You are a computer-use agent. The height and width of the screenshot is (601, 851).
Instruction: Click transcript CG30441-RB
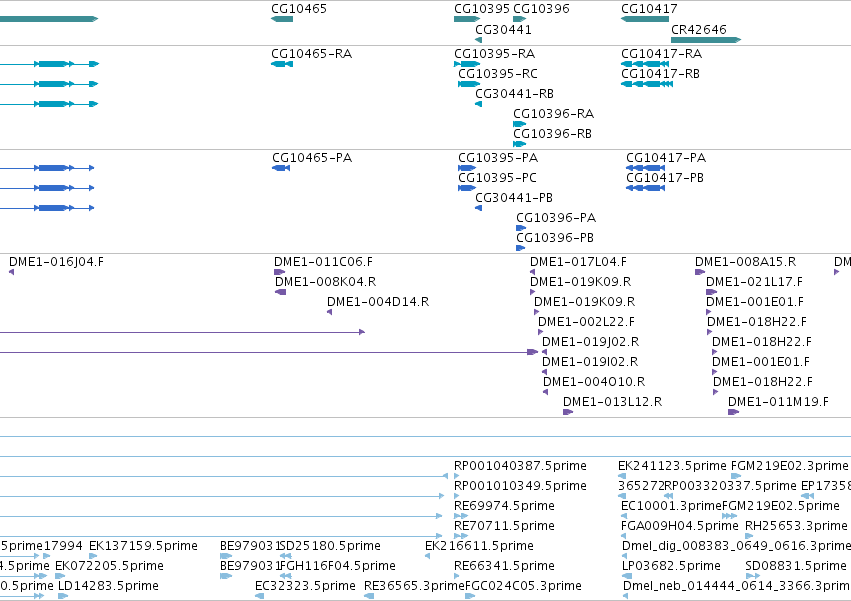(x=514, y=94)
